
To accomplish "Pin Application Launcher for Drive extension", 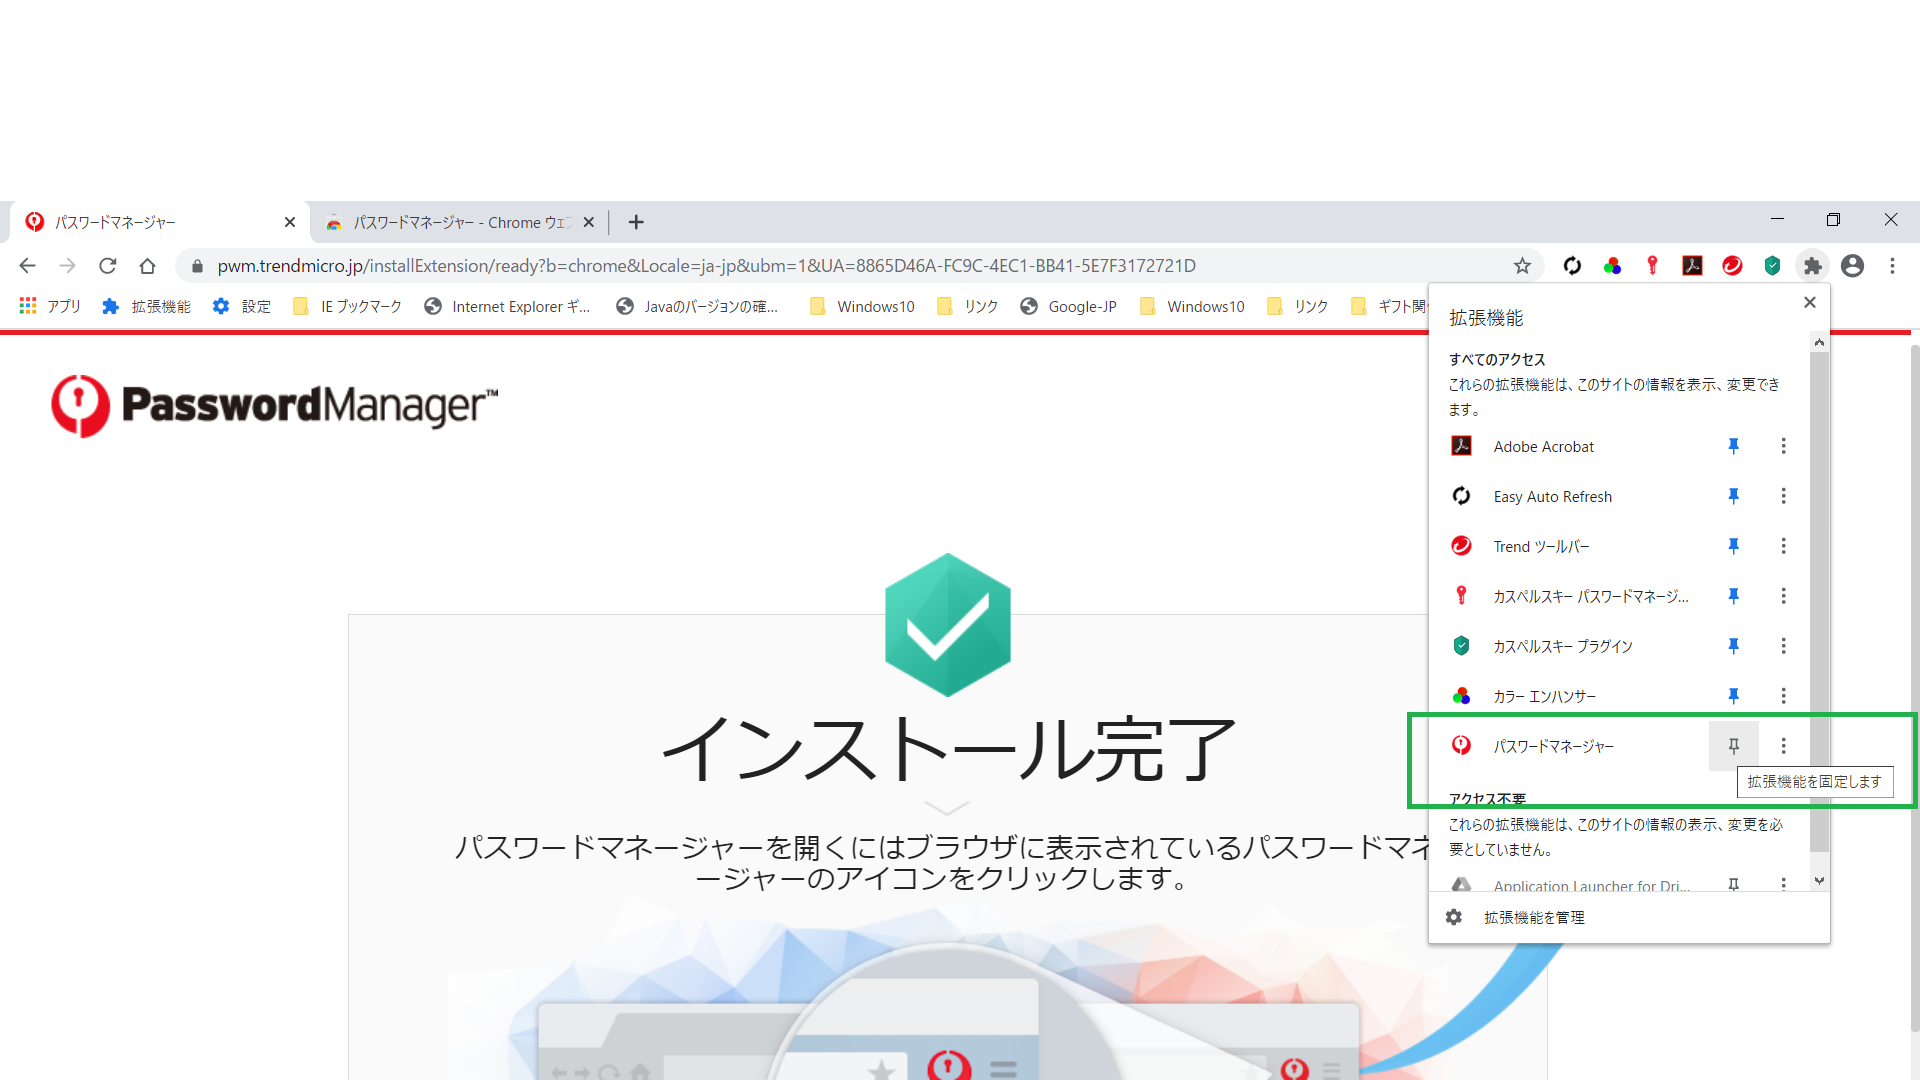I will pyautogui.click(x=1733, y=885).
